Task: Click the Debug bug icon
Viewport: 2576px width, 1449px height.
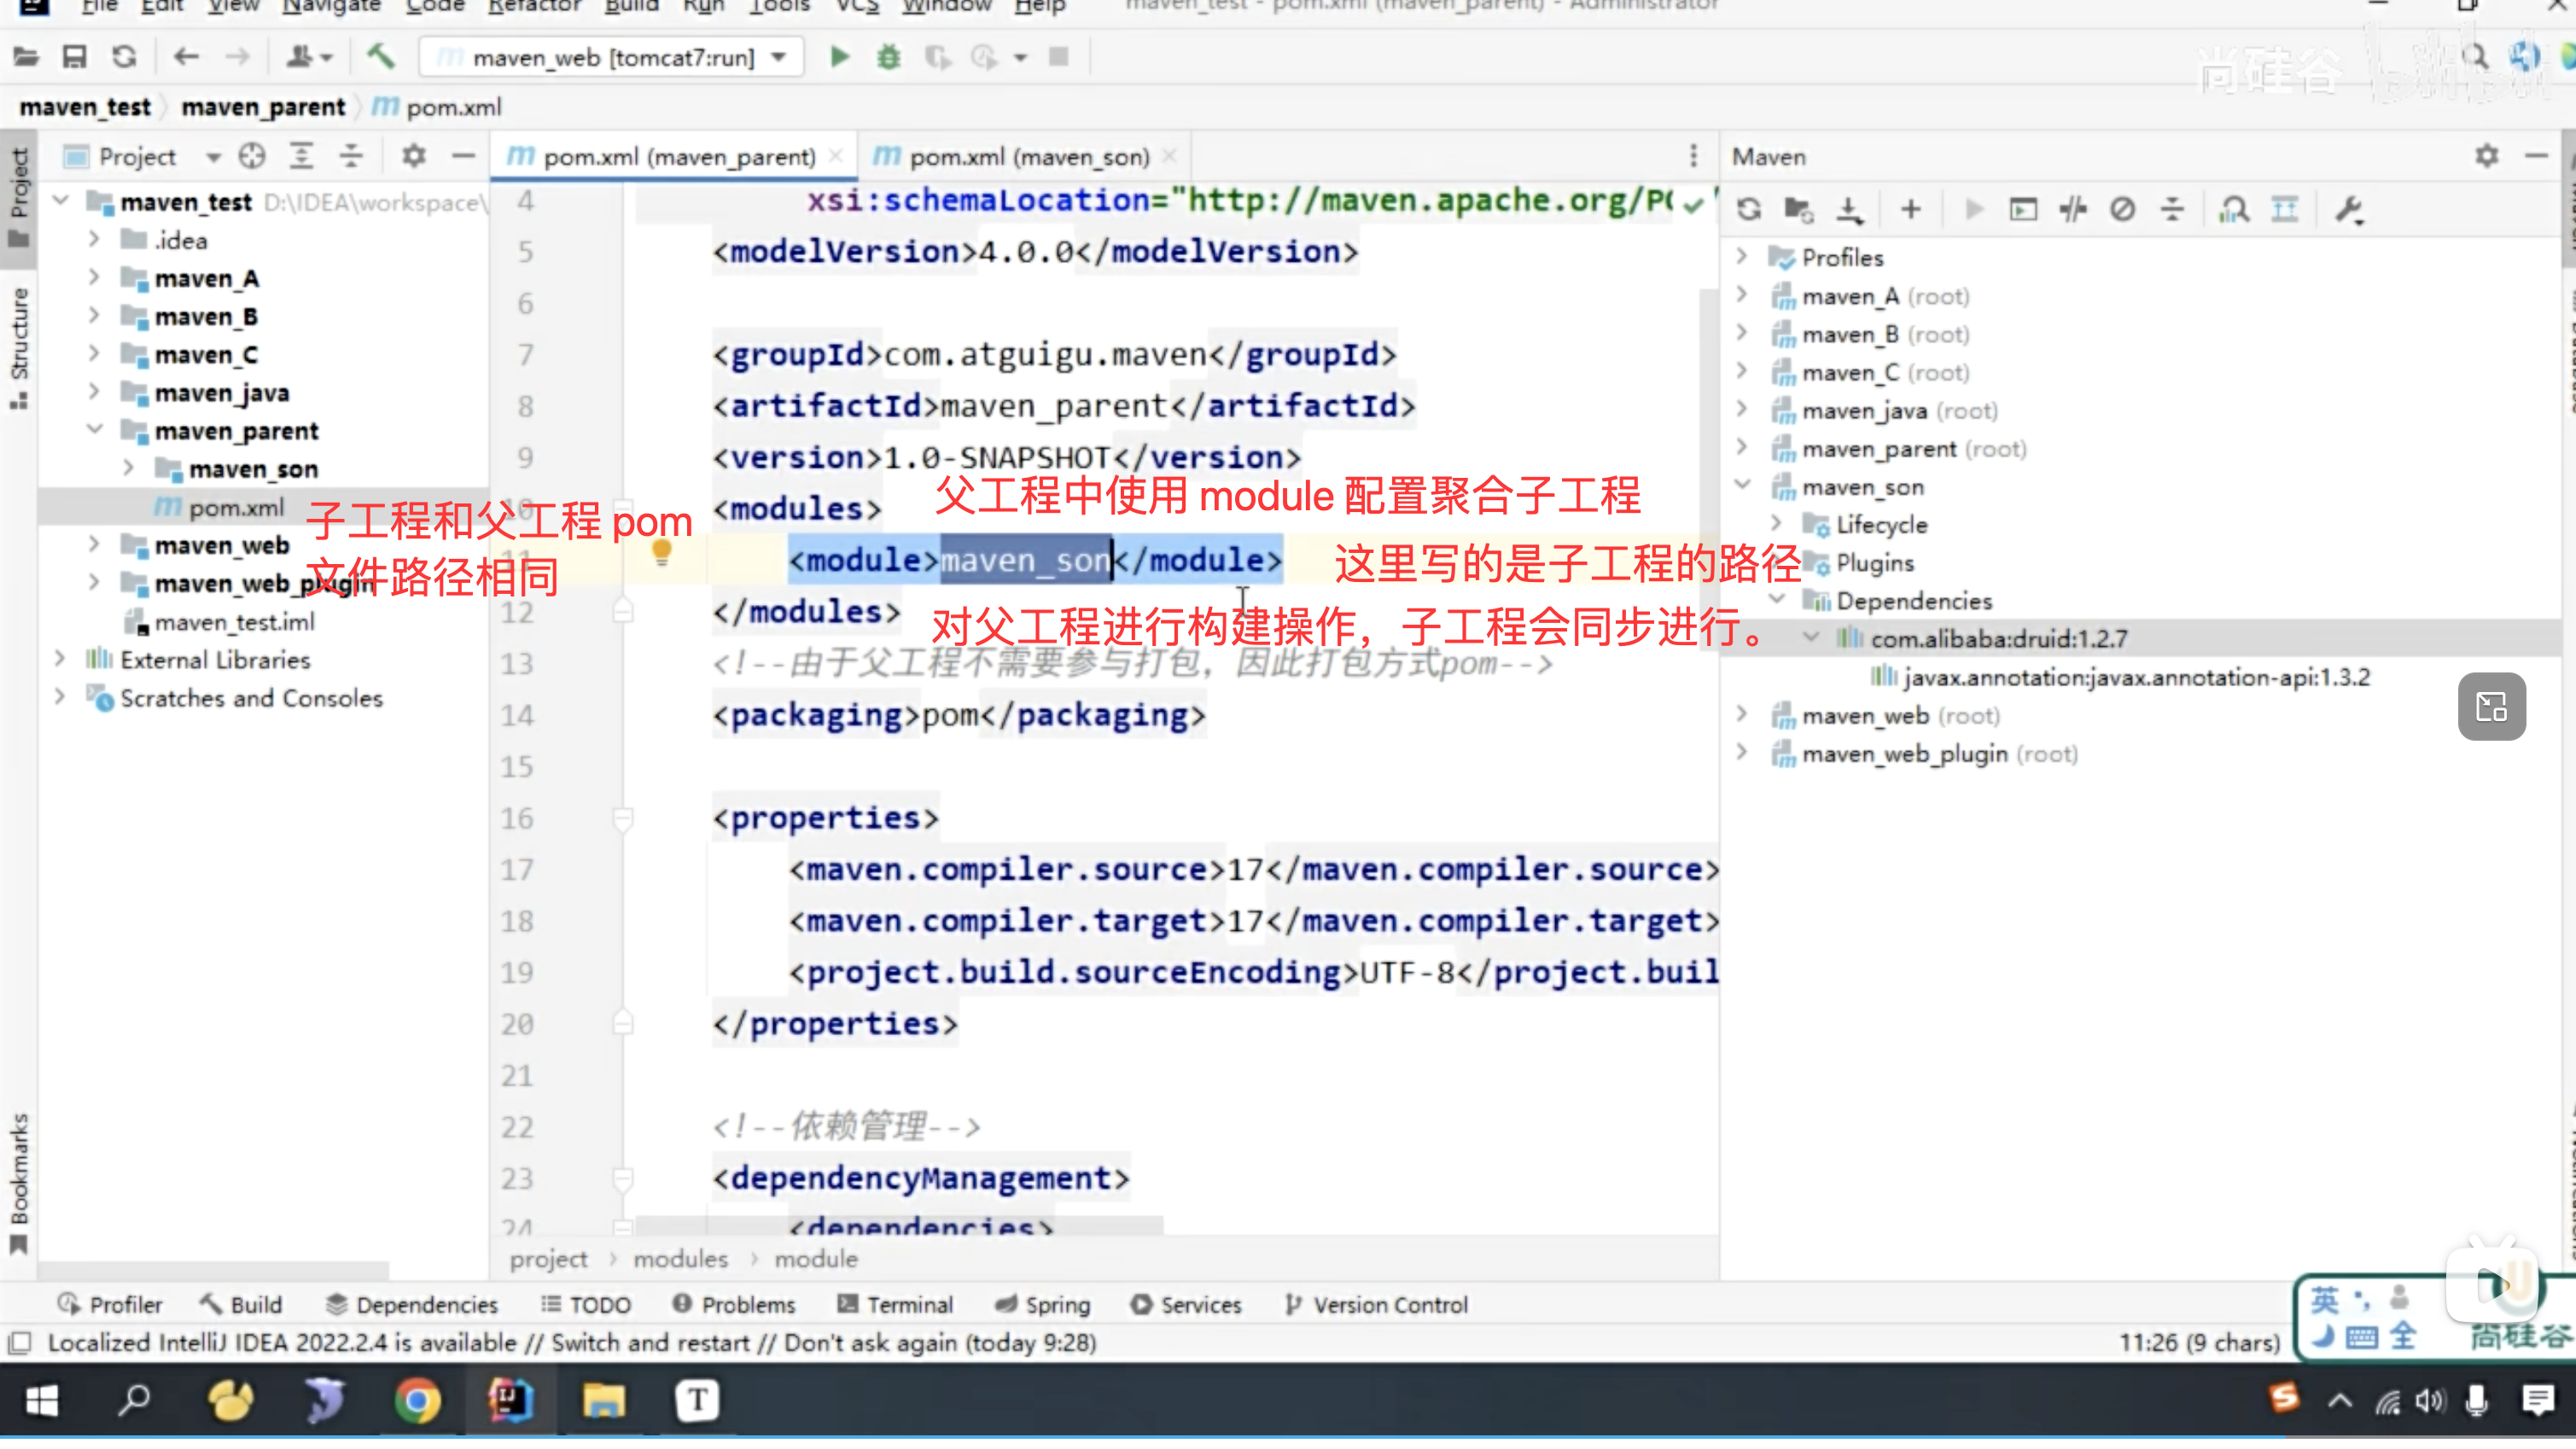Action: tap(888, 58)
